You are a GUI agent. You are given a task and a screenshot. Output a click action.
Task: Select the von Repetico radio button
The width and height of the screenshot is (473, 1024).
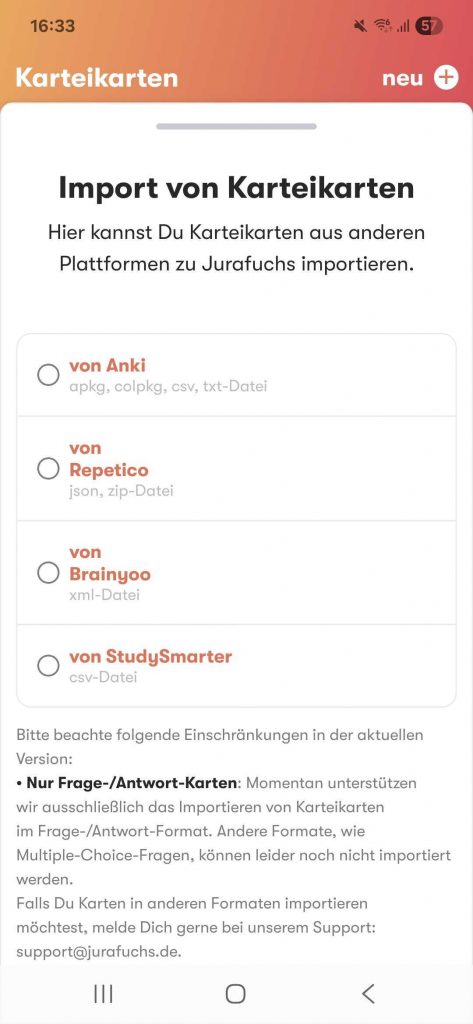point(48,468)
